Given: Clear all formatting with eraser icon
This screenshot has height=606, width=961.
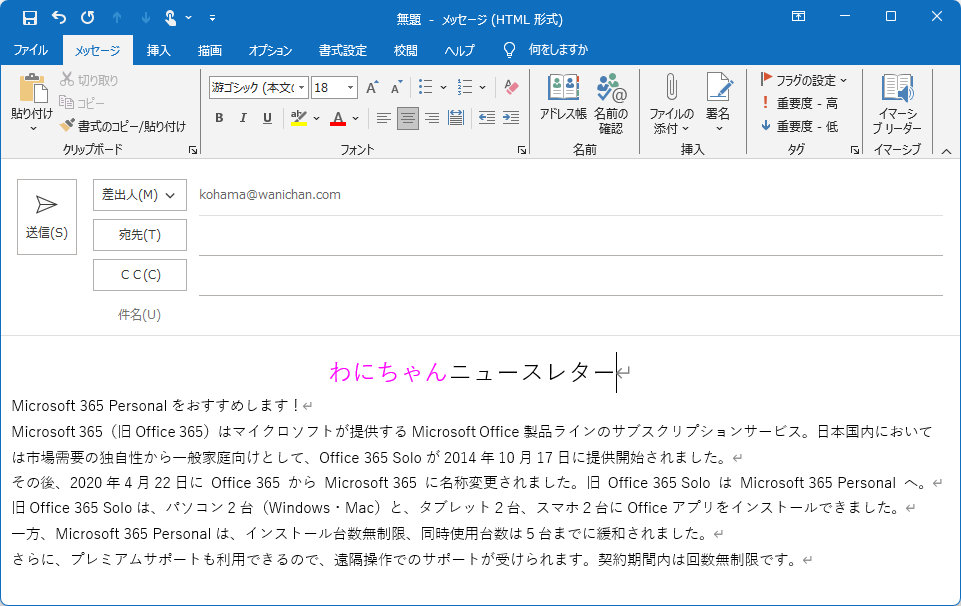Looking at the screenshot, I should point(511,87).
